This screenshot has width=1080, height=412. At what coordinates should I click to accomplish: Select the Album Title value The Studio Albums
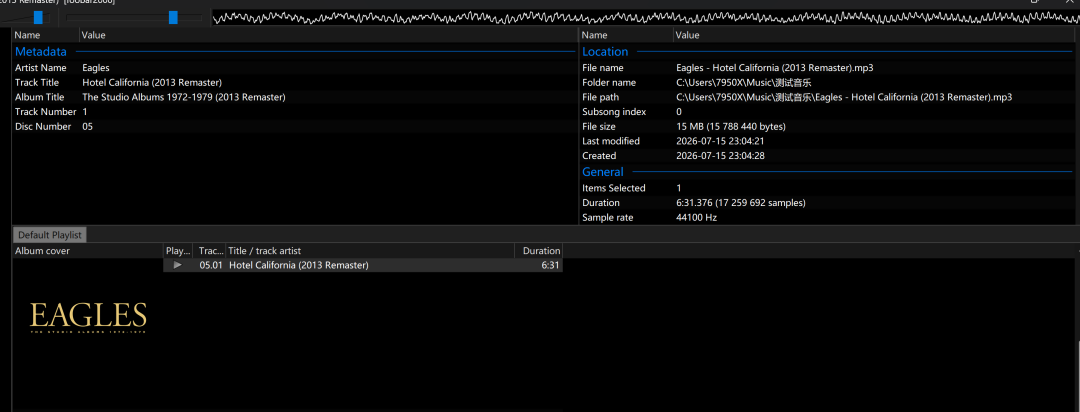tap(183, 97)
